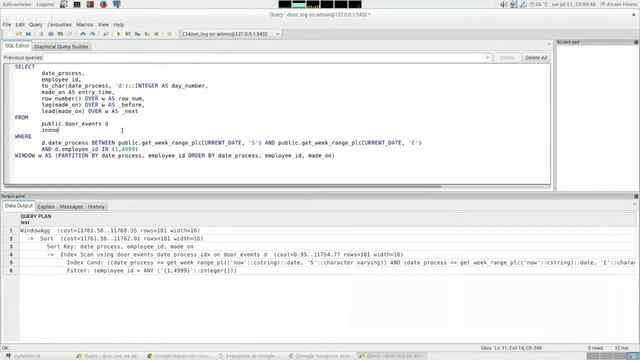
Task: Select the Filter row in query plan
Action: click(x=327, y=270)
